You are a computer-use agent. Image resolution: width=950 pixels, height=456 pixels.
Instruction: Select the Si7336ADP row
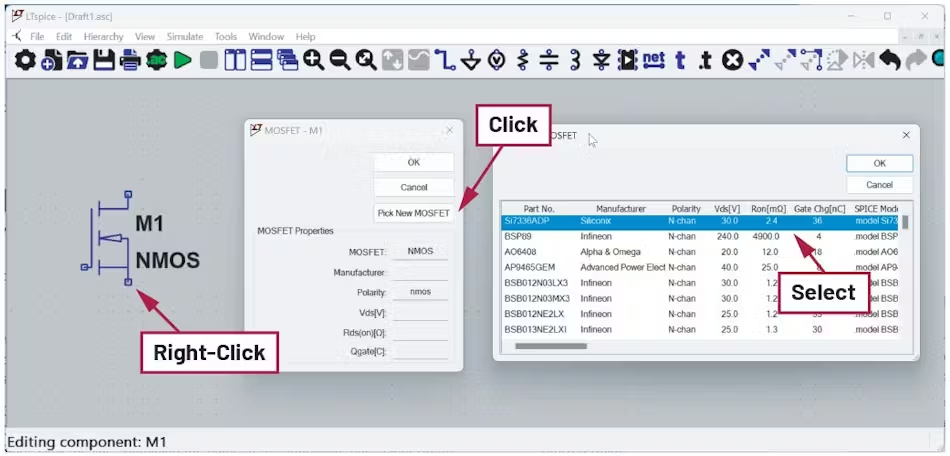[x=702, y=222]
